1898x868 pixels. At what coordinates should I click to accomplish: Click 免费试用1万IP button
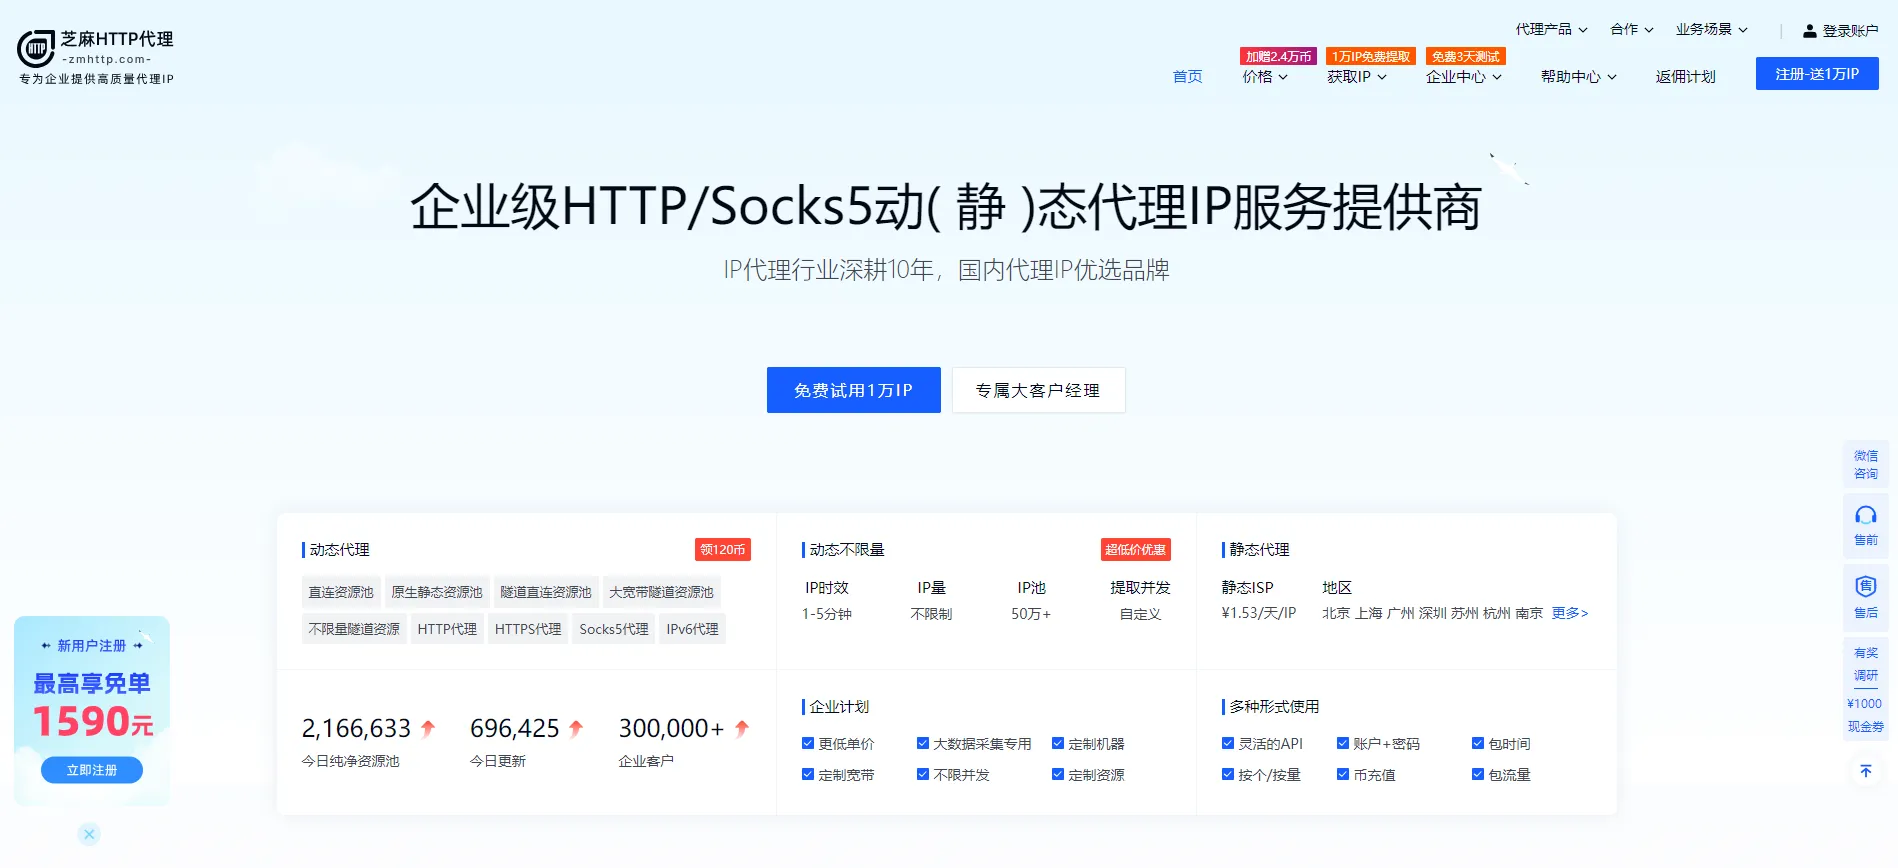point(853,390)
